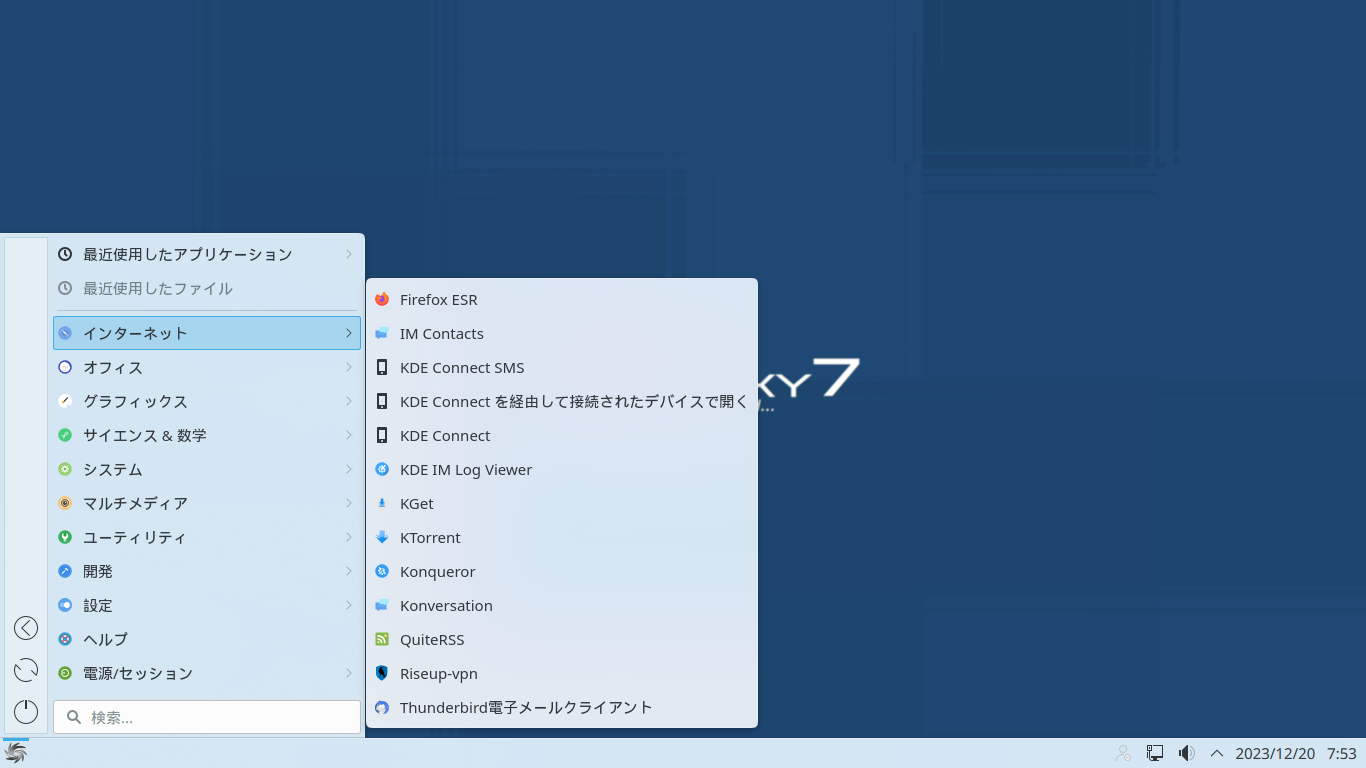Screen dimensions: 1366x768
Task: Click the power icon in menu sidebar
Action: tap(26, 712)
